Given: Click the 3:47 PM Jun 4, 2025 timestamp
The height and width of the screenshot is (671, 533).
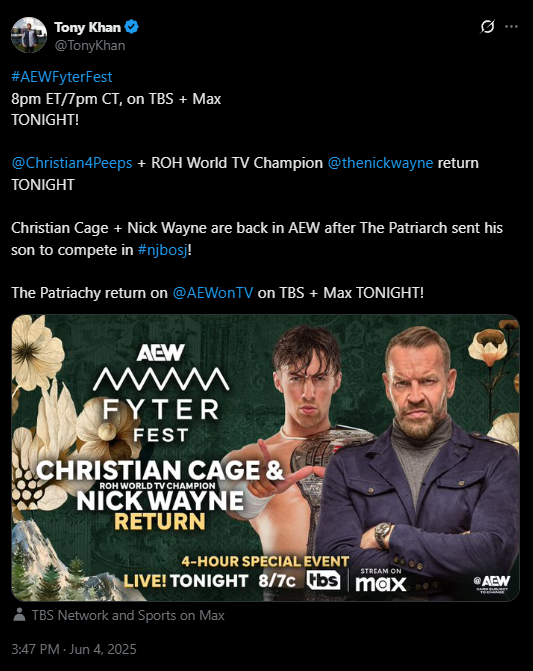Looking at the screenshot, I should [74, 649].
